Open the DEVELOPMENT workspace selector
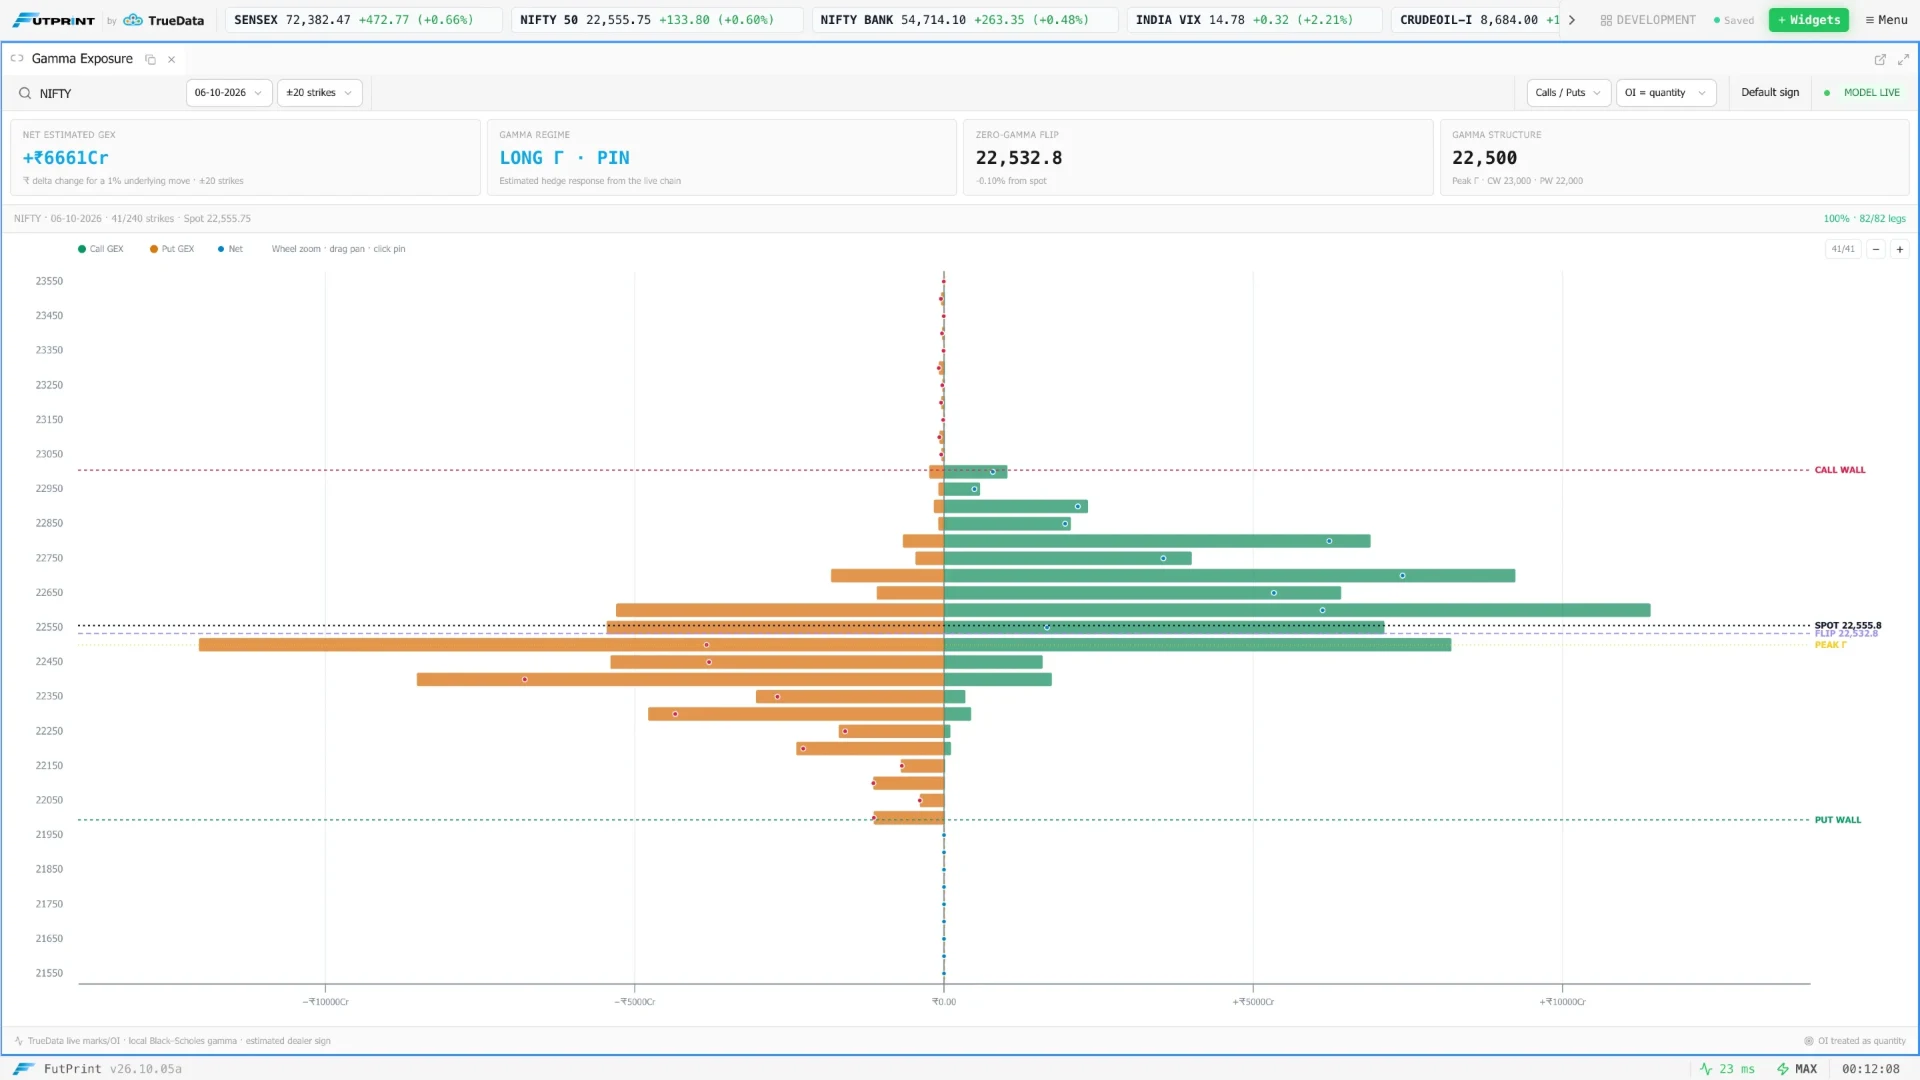Screen dimensions: 1920x1080 (1648, 20)
